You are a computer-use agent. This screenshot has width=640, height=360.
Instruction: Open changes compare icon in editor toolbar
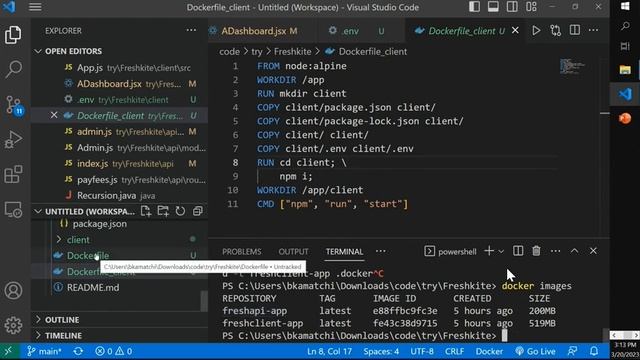point(556,31)
